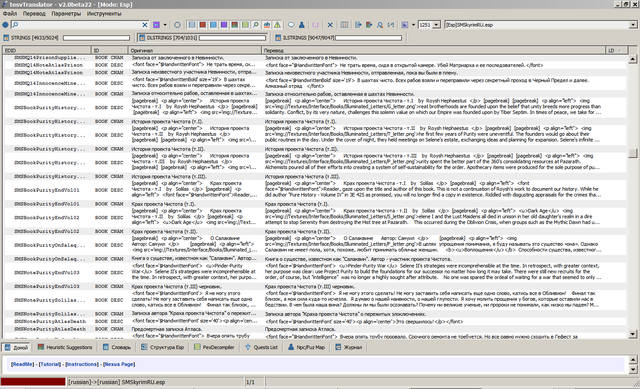Open the Домой bottom tab
640x389 pixels.
click(17, 347)
